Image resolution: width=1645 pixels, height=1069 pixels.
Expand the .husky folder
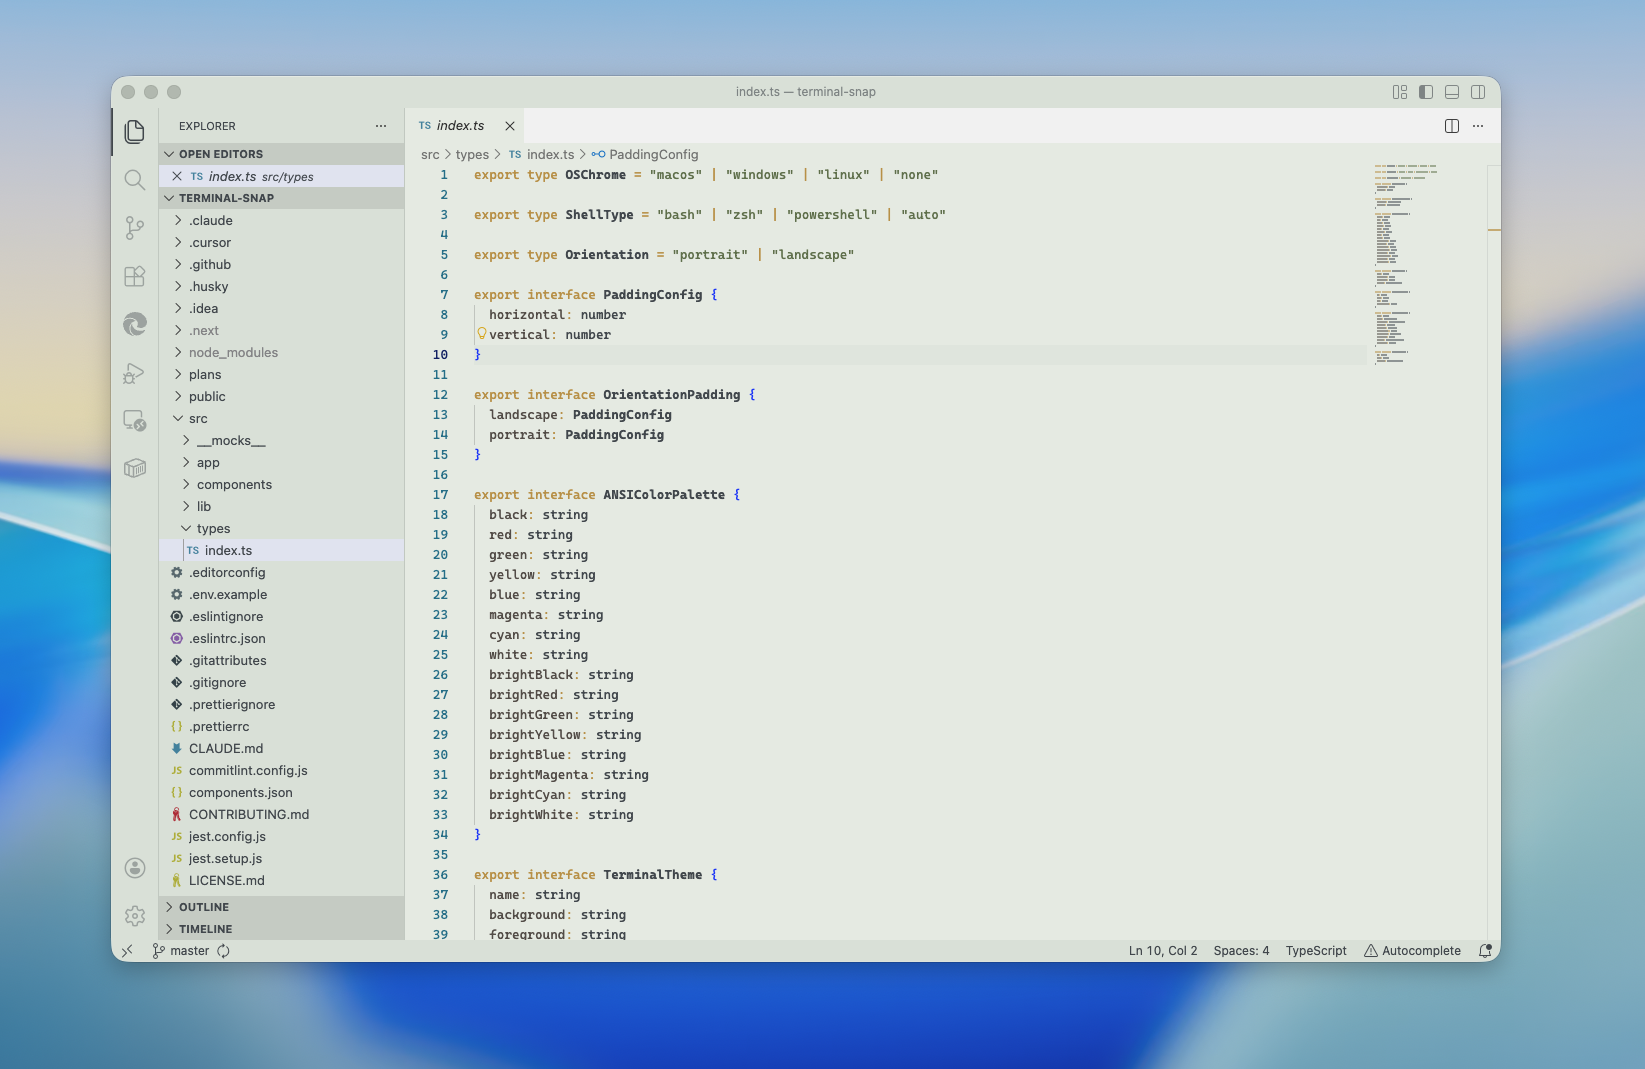click(x=282, y=286)
